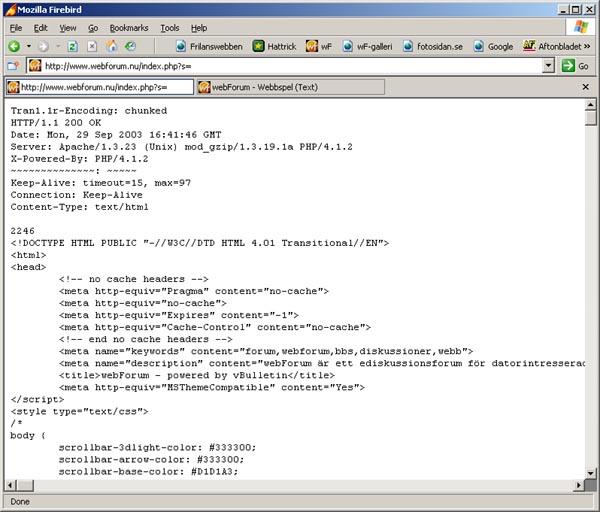
Task: Click the new tab icon beside address bar
Action: [x=13, y=66]
